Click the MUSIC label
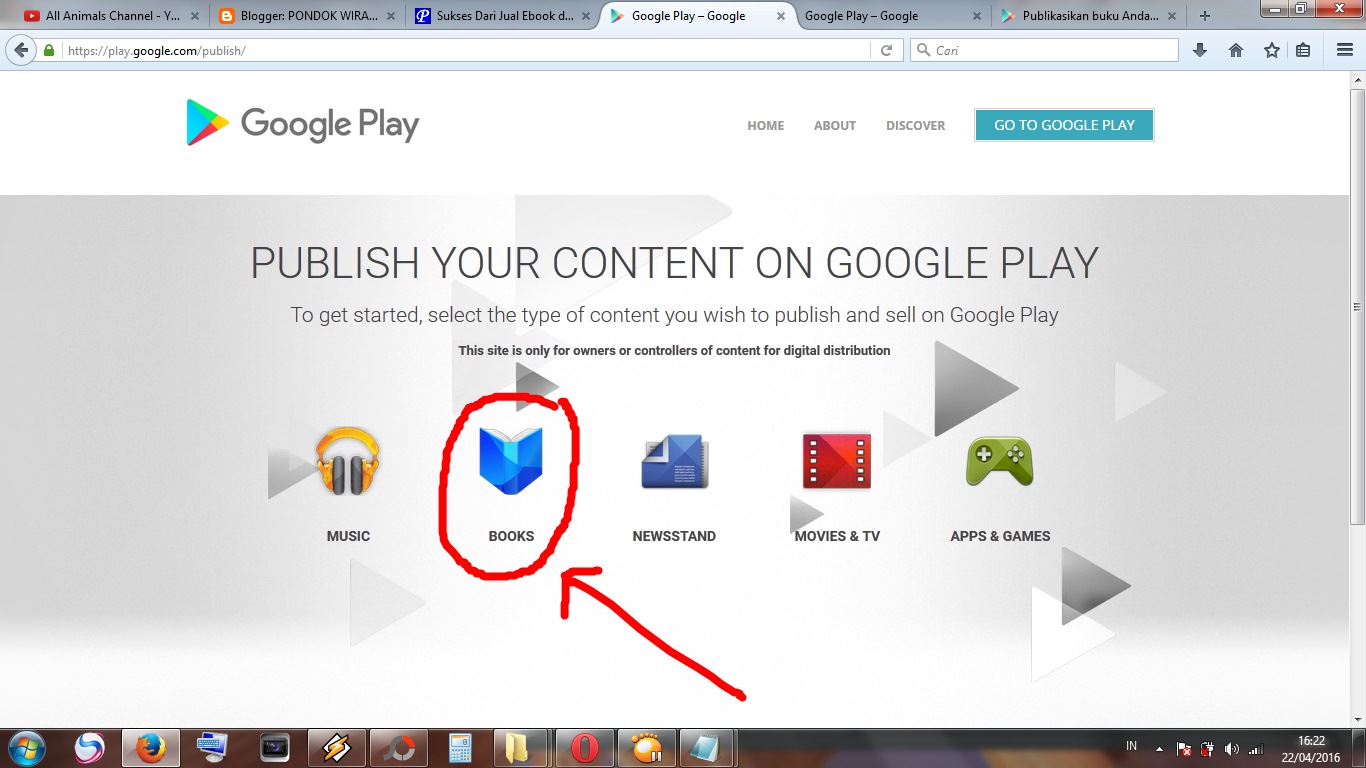The image size is (1366, 768). (x=348, y=536)
